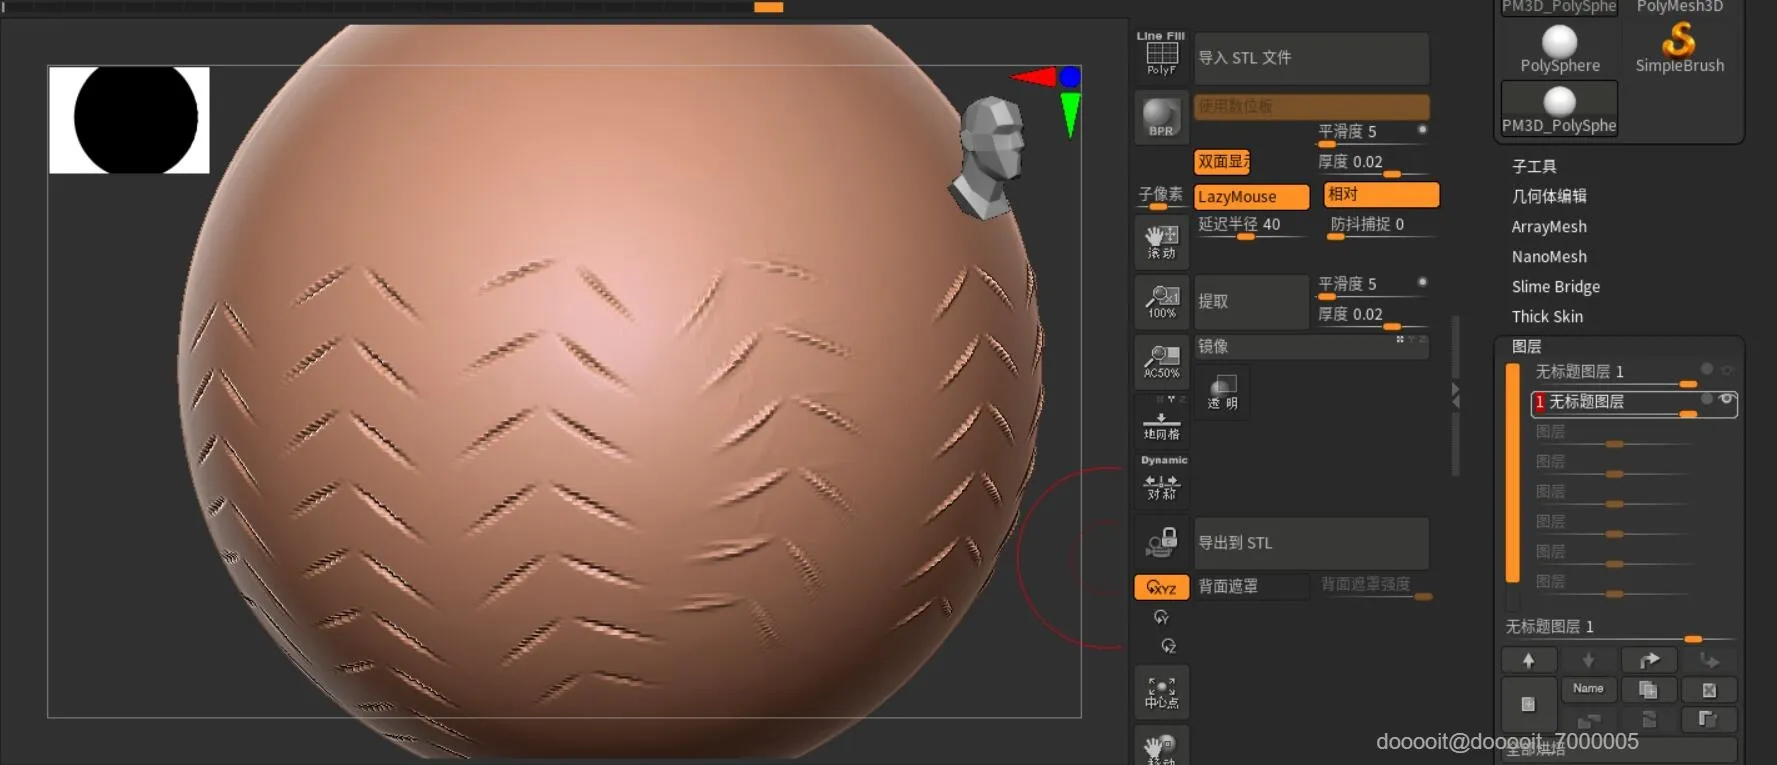Move the selected layer down
The width and height of the screenshot is (1777, 765).
click(1588, 660)
